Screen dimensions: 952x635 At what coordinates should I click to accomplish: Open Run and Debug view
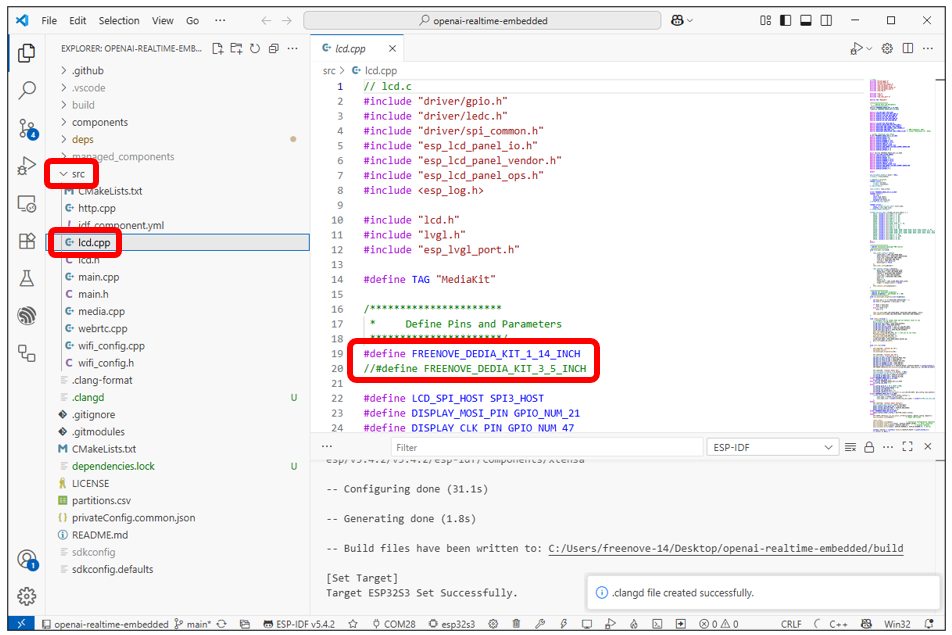27,166
